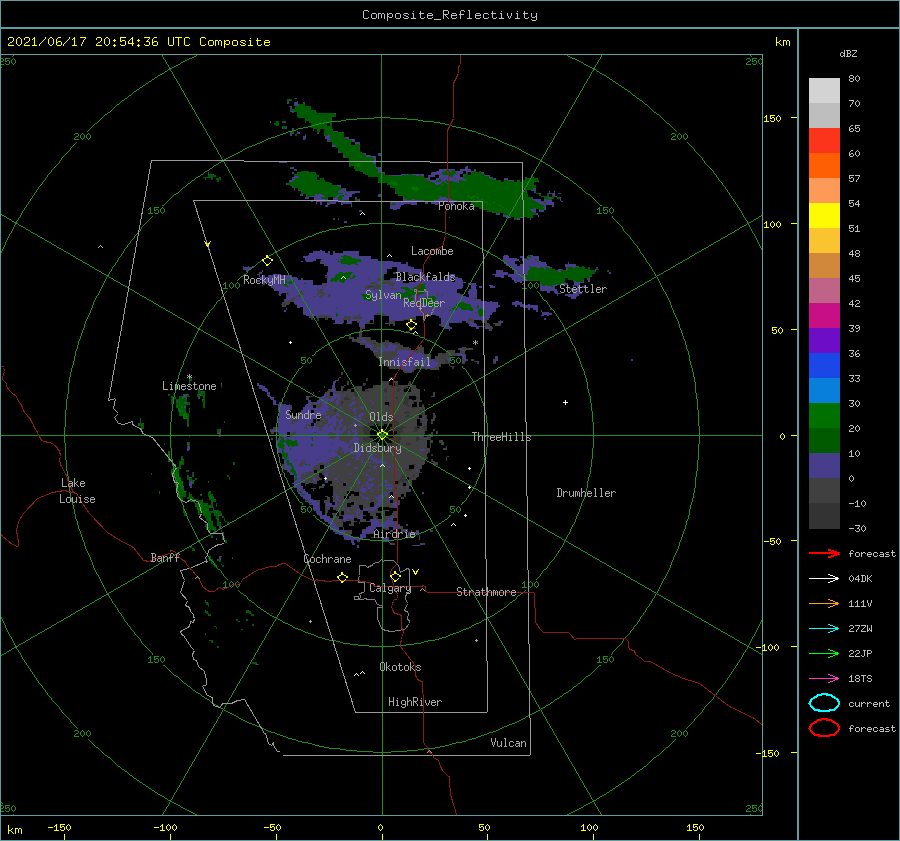The image size is (900, 841).
Task: Click the cyan 27ZW arrow icon
Action: (824, 629)
